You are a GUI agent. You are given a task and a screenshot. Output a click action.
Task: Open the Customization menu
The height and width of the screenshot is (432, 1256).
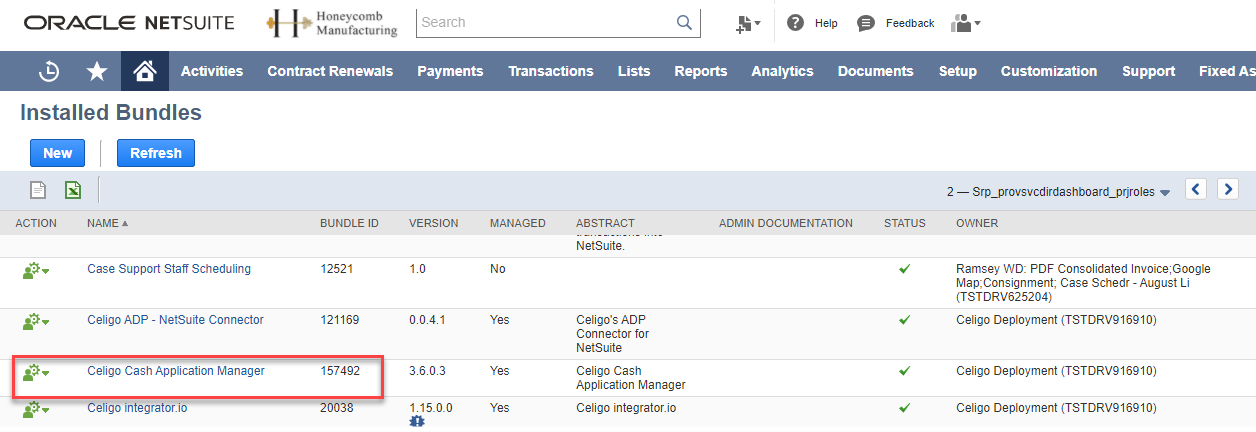(x=1049, y=71)
